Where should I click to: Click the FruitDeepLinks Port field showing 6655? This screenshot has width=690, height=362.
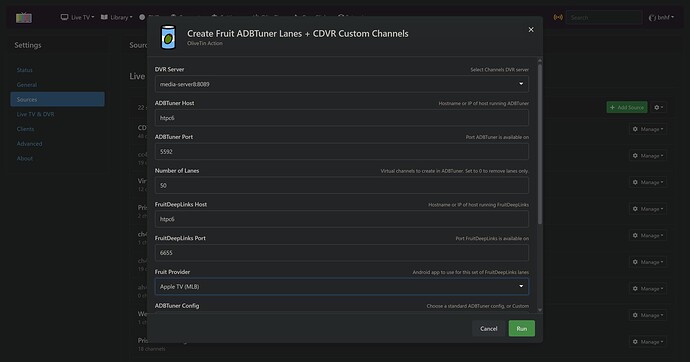click(341, 253)
